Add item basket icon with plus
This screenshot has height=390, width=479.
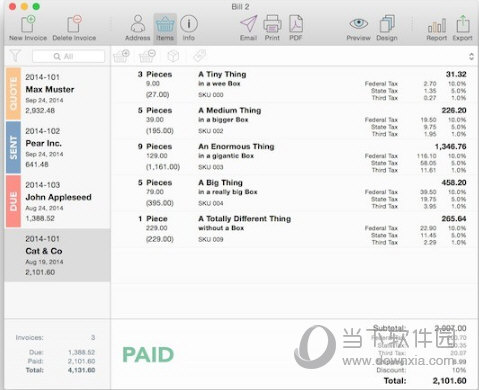click(121, 56)
